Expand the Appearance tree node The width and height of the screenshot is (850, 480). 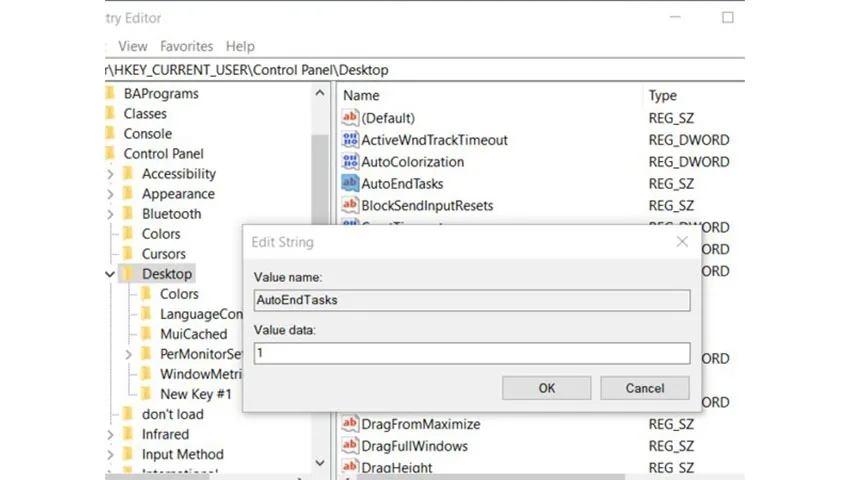pyautogui.click(x=111, y=194)
